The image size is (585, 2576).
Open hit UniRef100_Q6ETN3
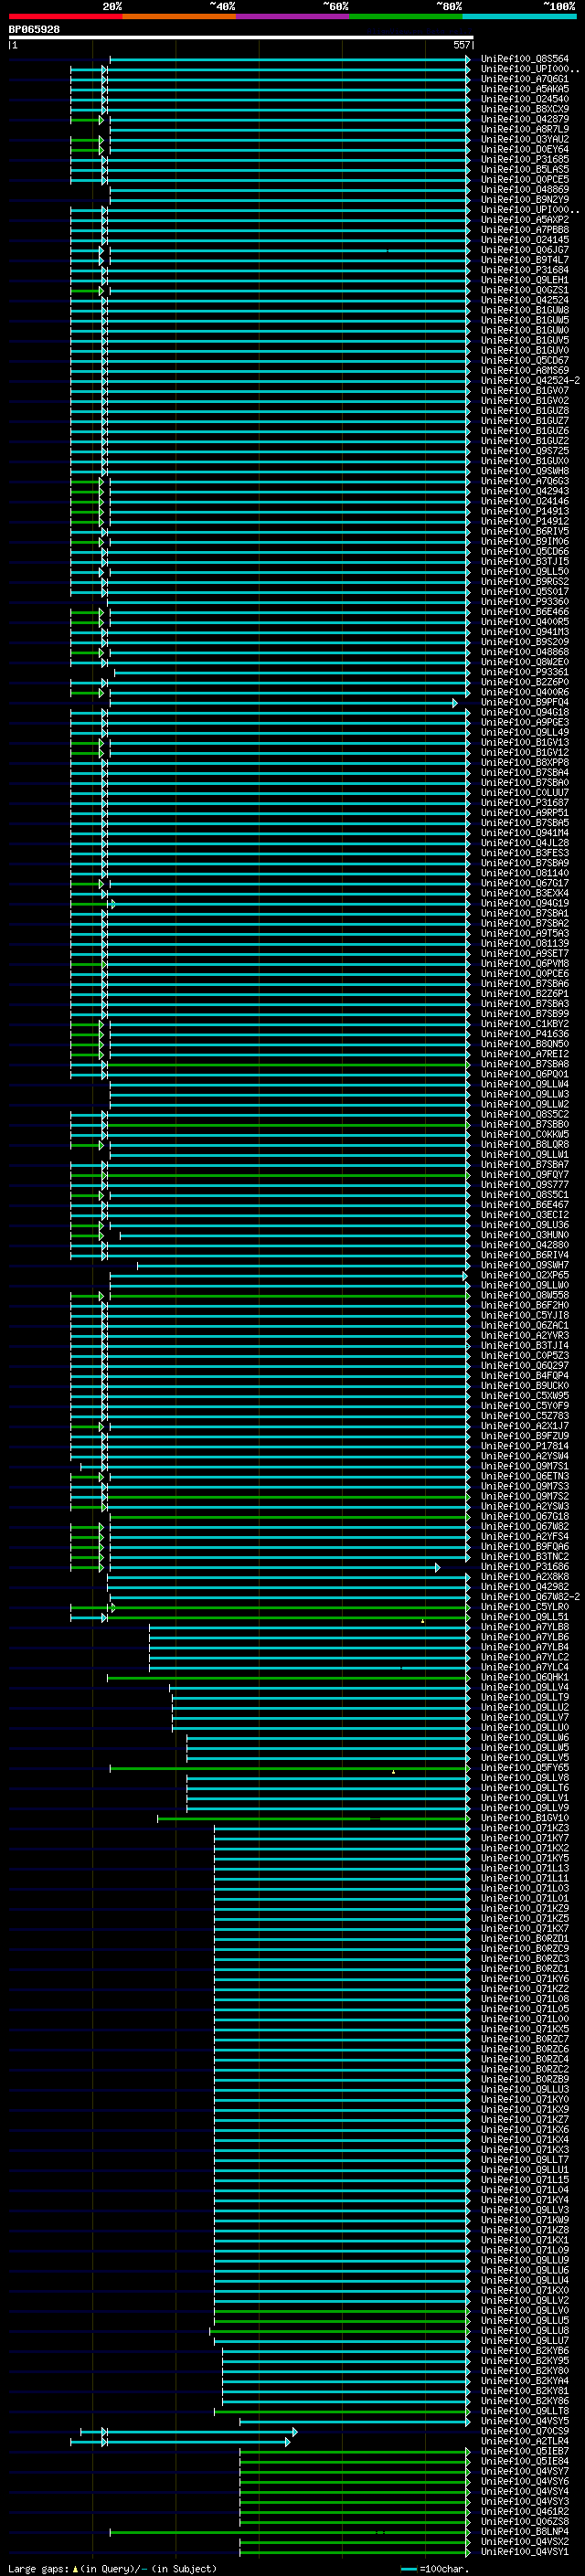point(525,1476)
